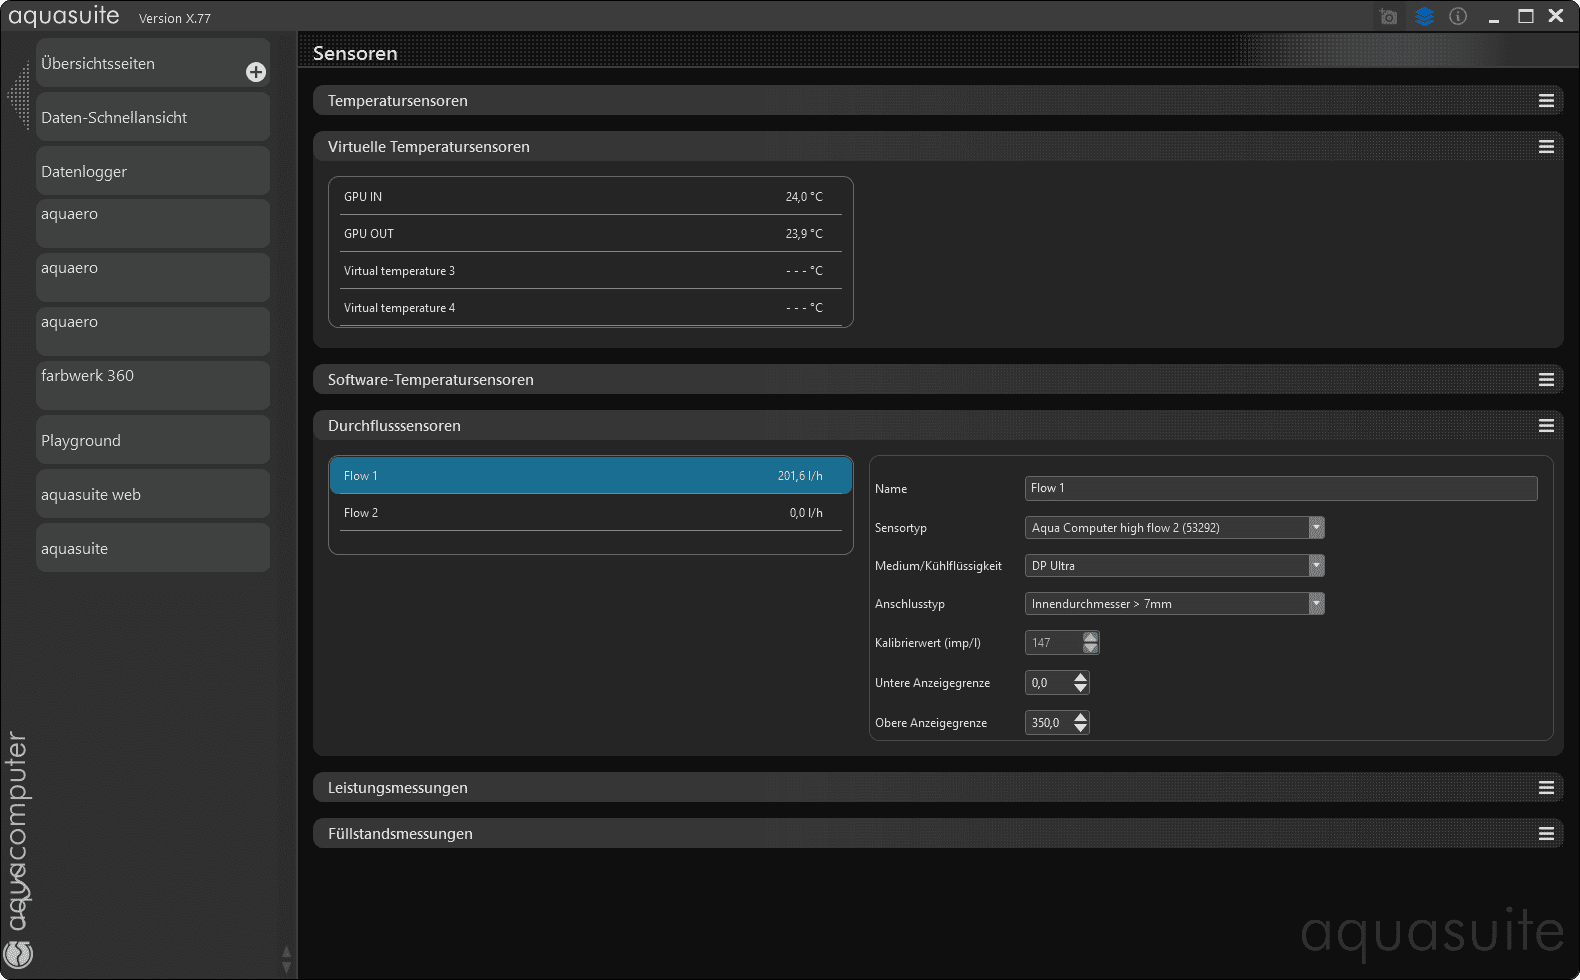Open the Sensortyp dropdown
This screenshot has height=980, width=1580.
coord(1174,528)
